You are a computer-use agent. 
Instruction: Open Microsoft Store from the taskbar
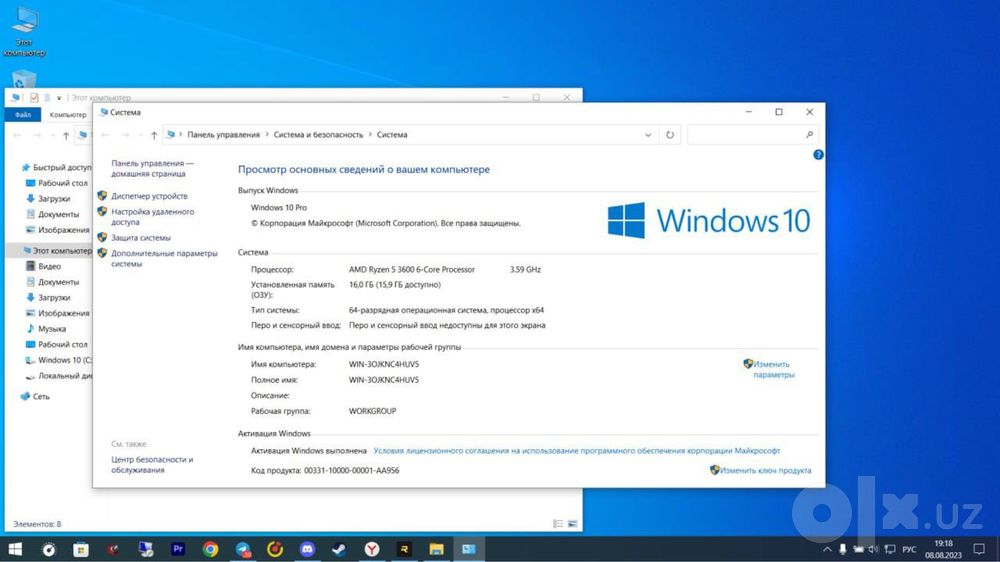coord(81,549)
